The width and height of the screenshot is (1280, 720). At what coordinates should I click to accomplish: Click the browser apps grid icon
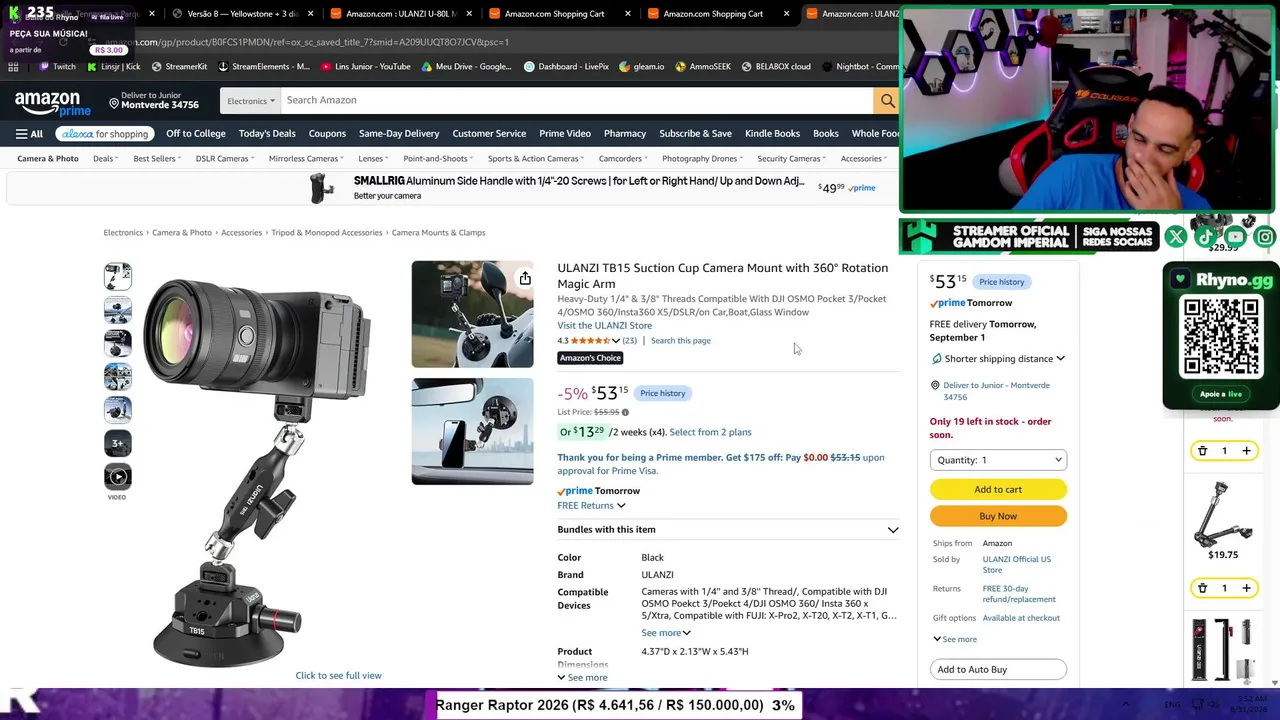coord(13,67)
